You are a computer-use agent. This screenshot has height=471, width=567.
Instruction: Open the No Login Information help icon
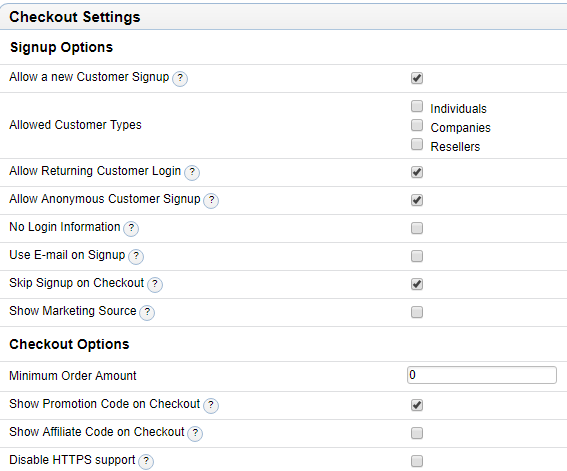coord(131,228)
